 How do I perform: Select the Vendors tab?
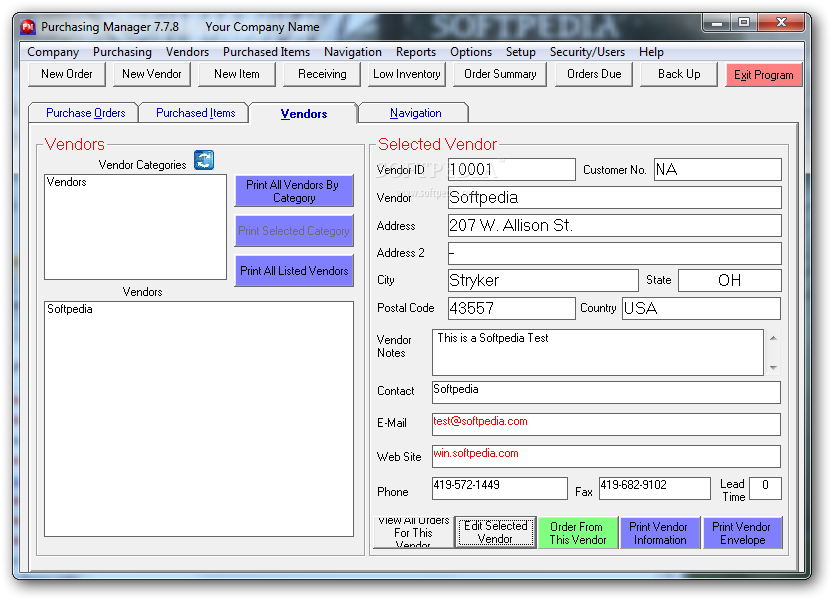304,114
